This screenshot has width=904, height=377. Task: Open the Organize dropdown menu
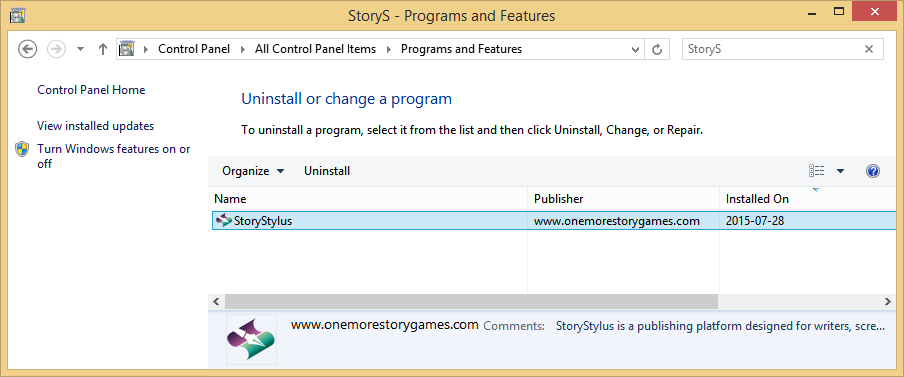pyautogui.click(x=254, y=171)
